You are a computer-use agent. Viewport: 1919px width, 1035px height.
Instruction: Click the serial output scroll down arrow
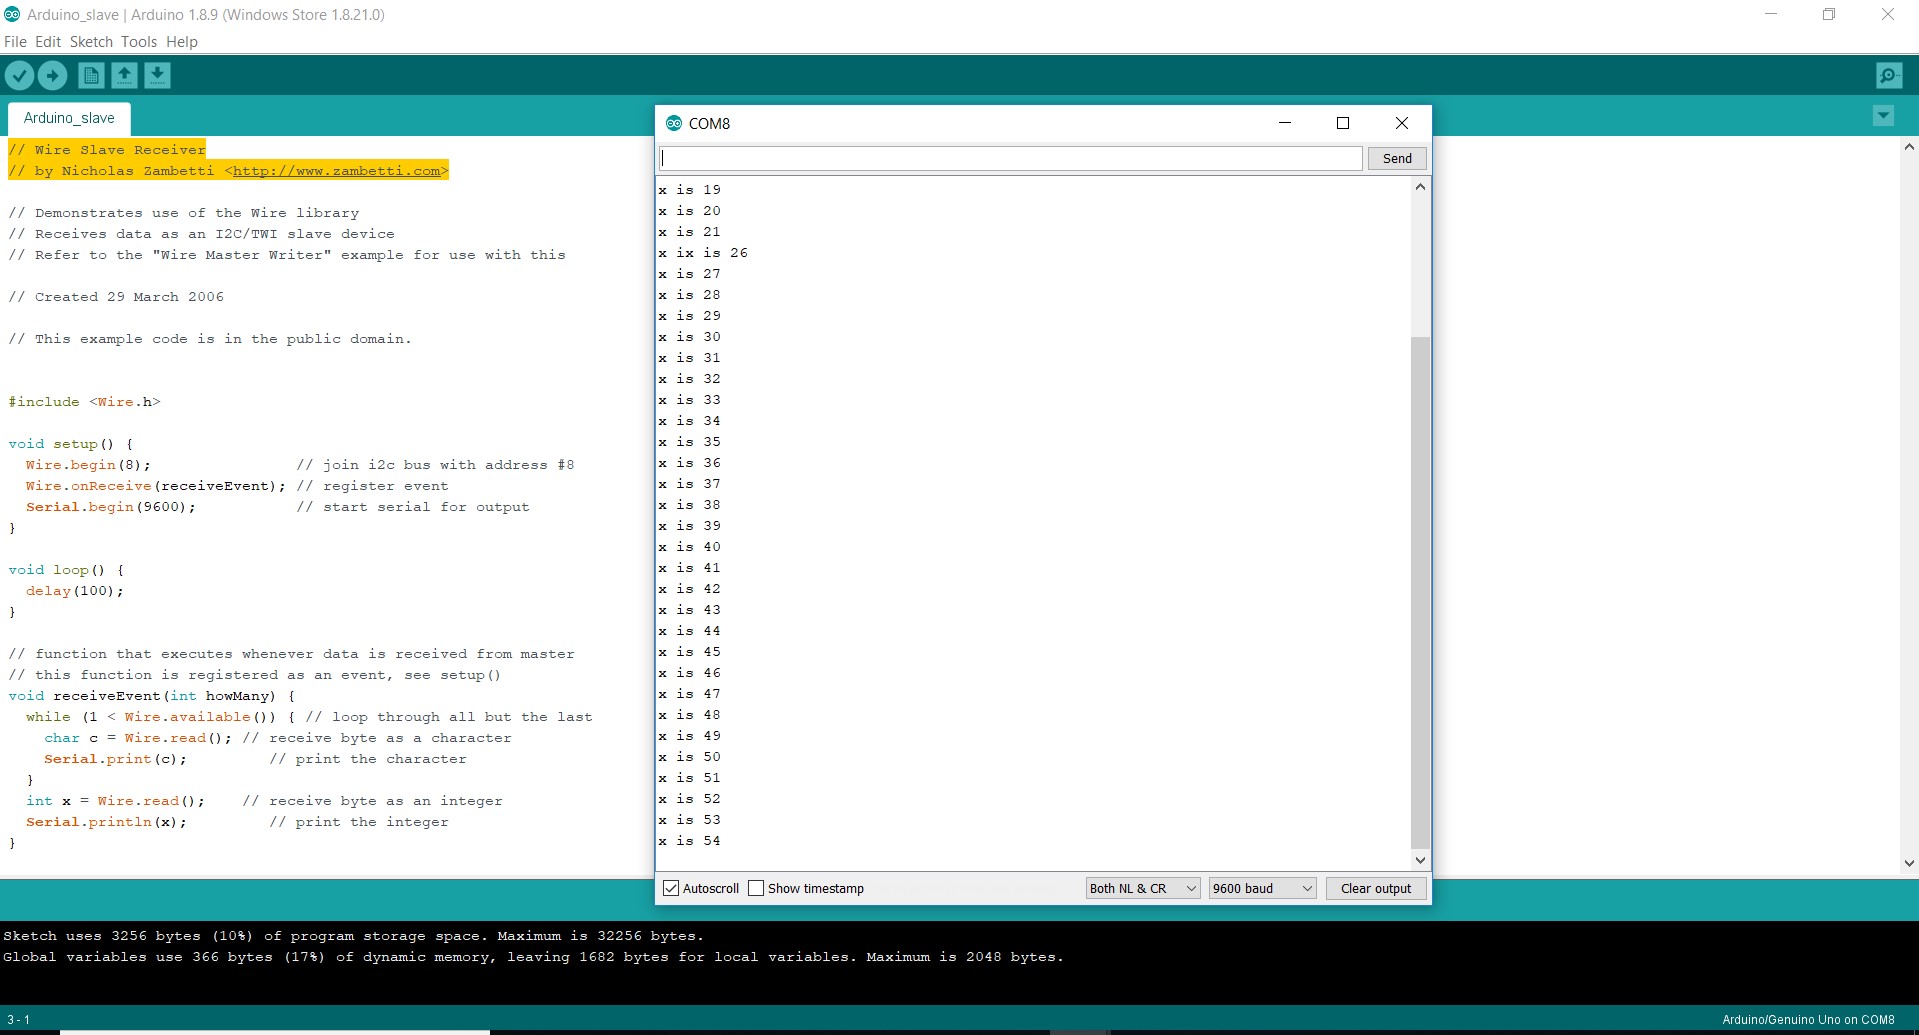(x=1420, y=860)
